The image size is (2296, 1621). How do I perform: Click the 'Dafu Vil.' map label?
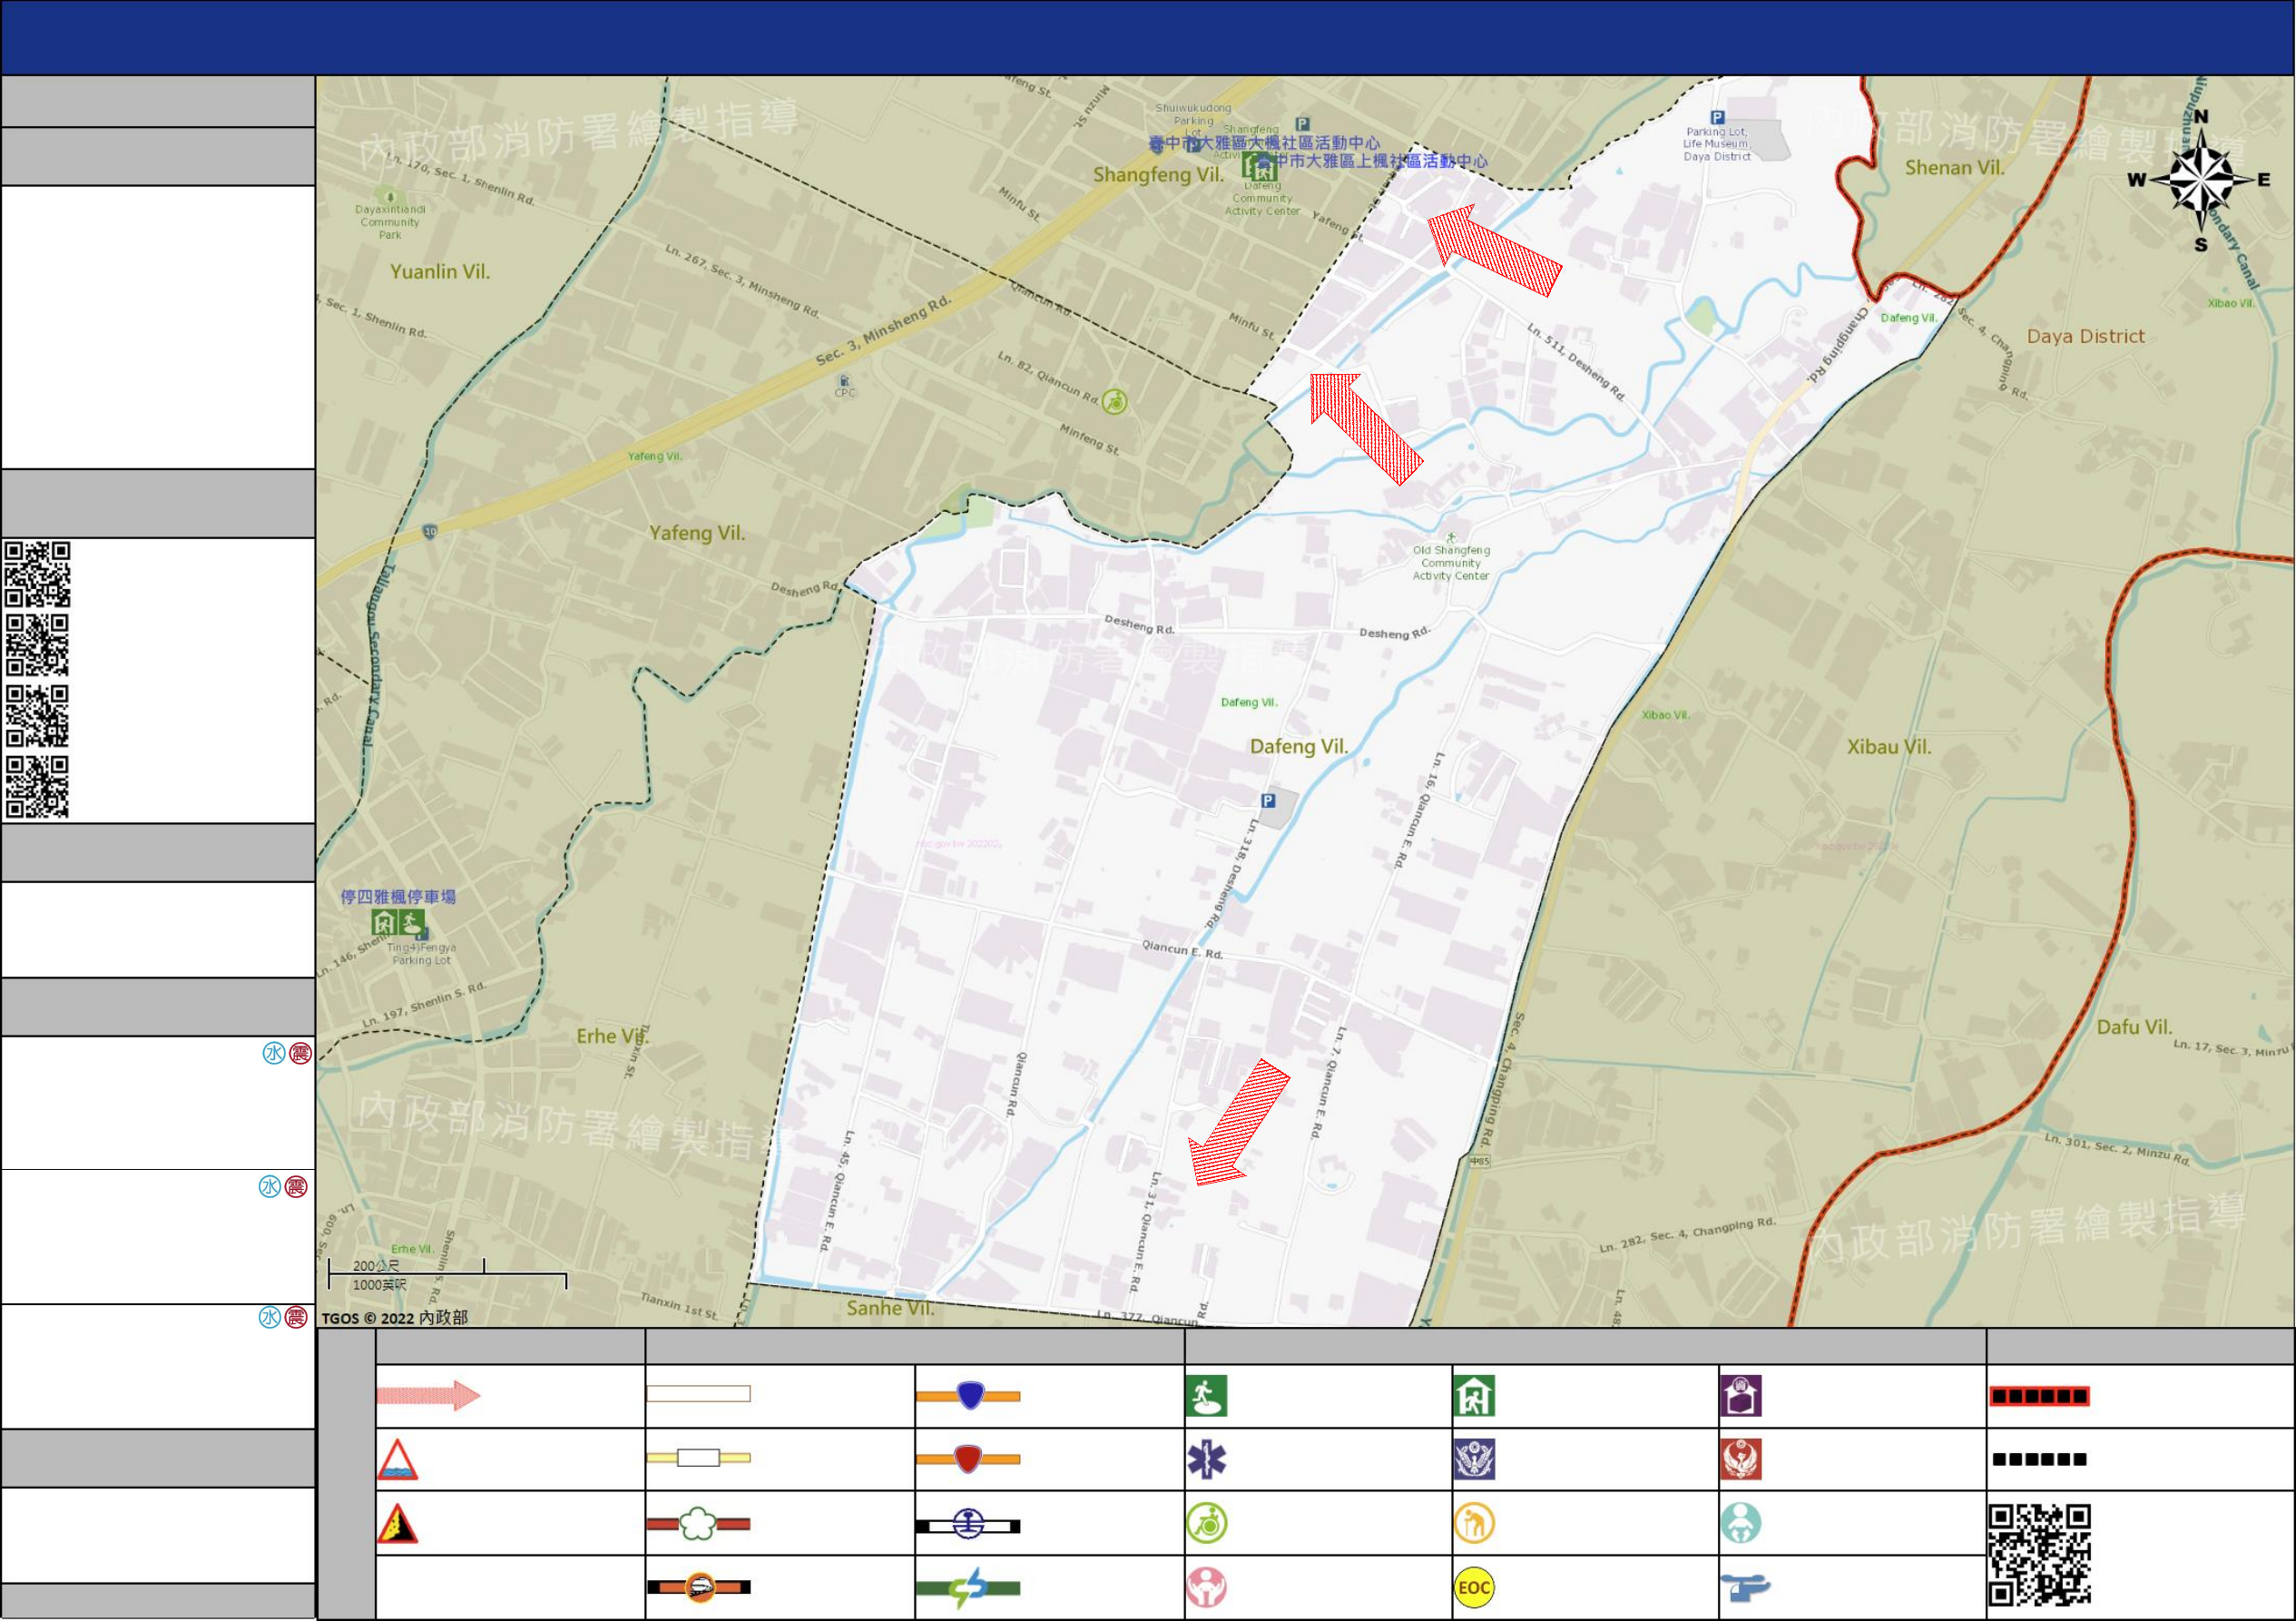tap(2134, 1027)
